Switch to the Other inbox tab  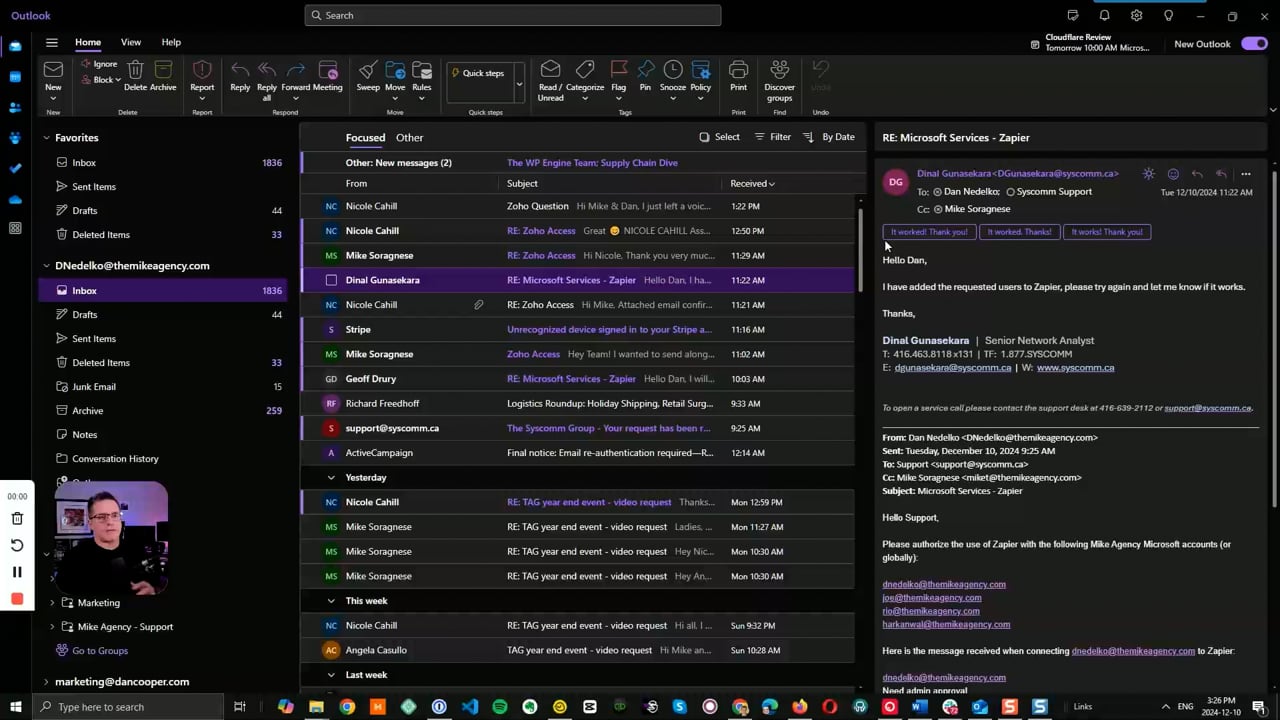point(409,137)
